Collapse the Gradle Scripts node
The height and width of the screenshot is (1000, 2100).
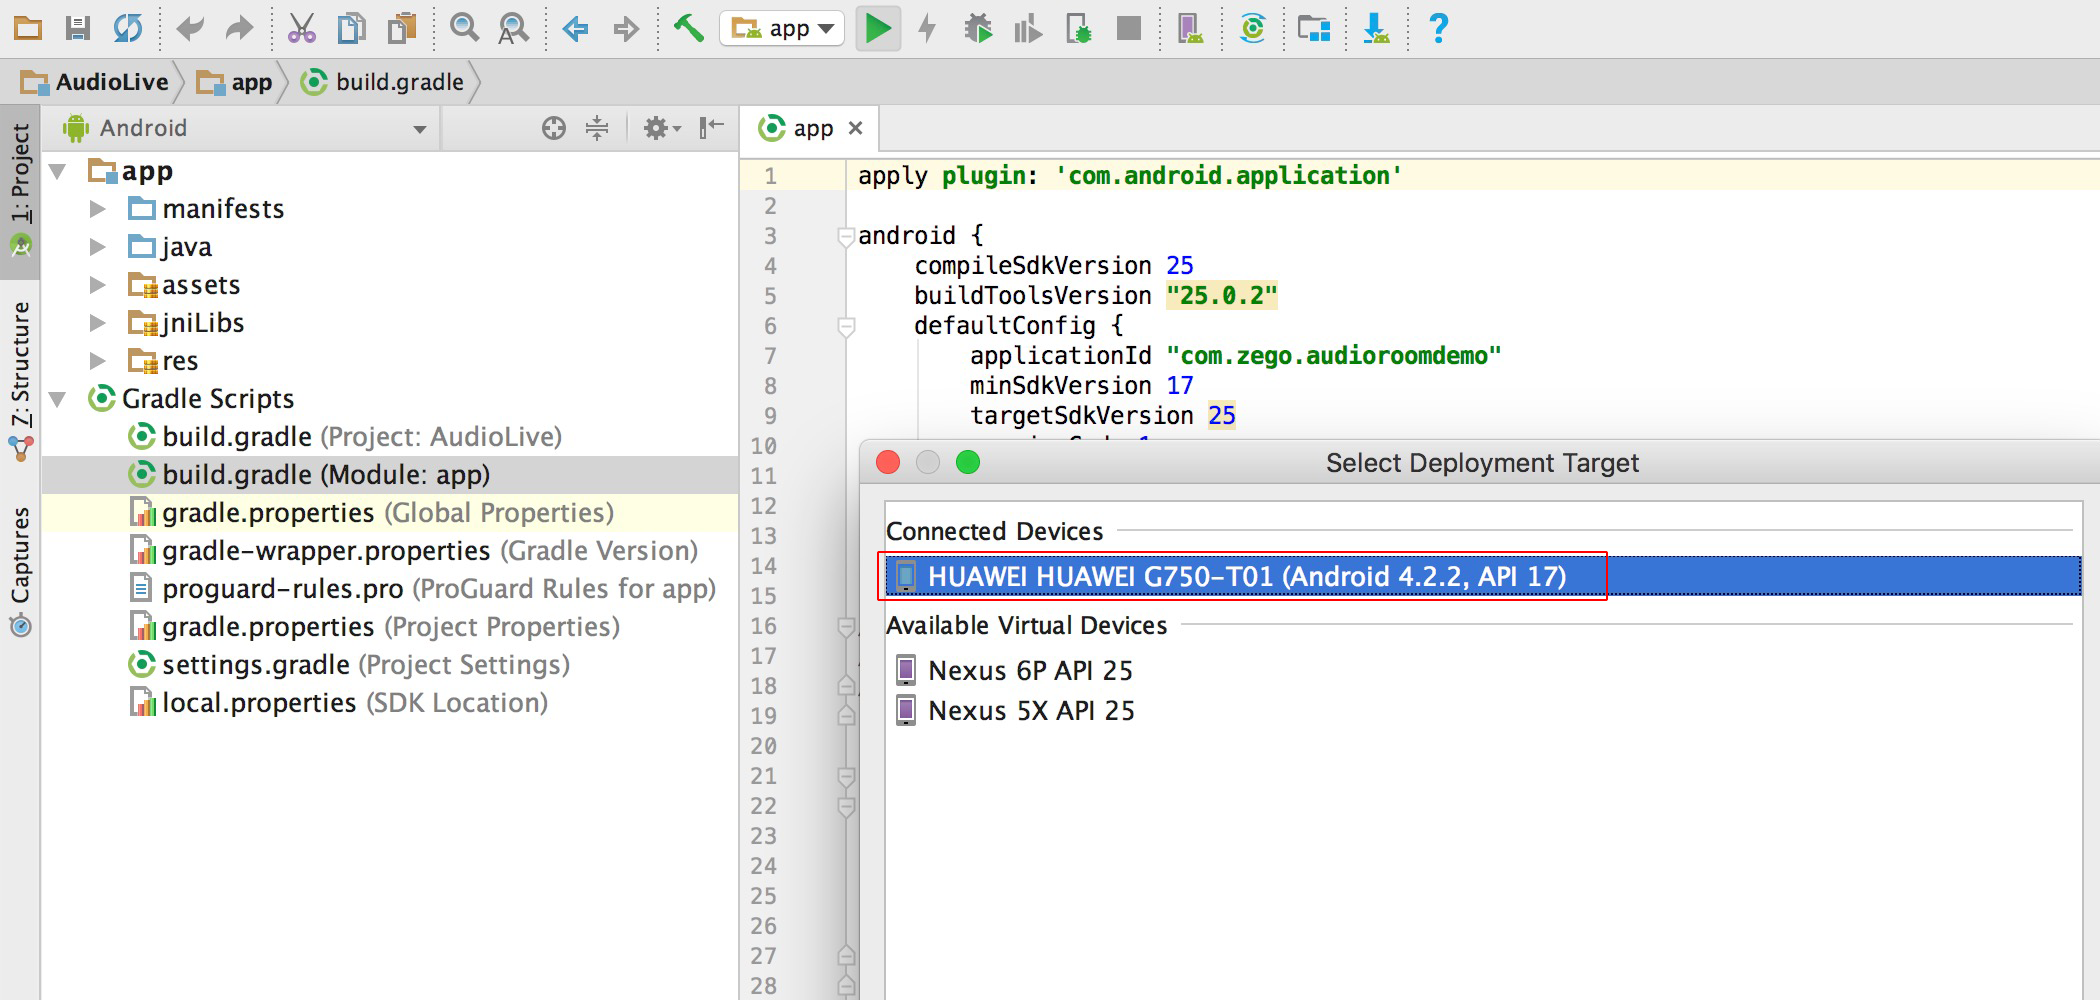tap(59, 400)
